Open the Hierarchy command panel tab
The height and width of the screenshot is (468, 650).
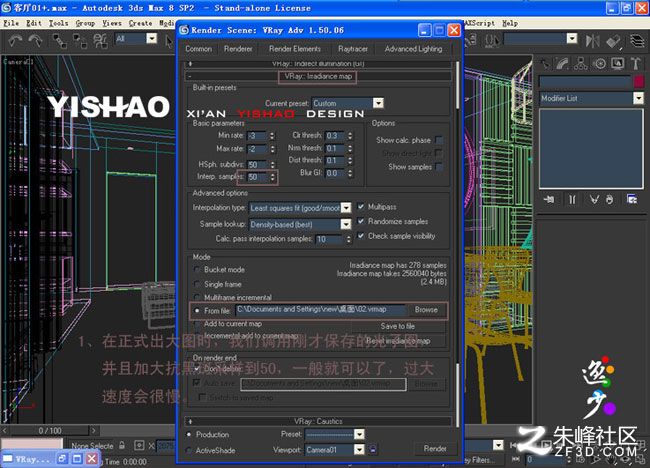click(x=580, y=63)
